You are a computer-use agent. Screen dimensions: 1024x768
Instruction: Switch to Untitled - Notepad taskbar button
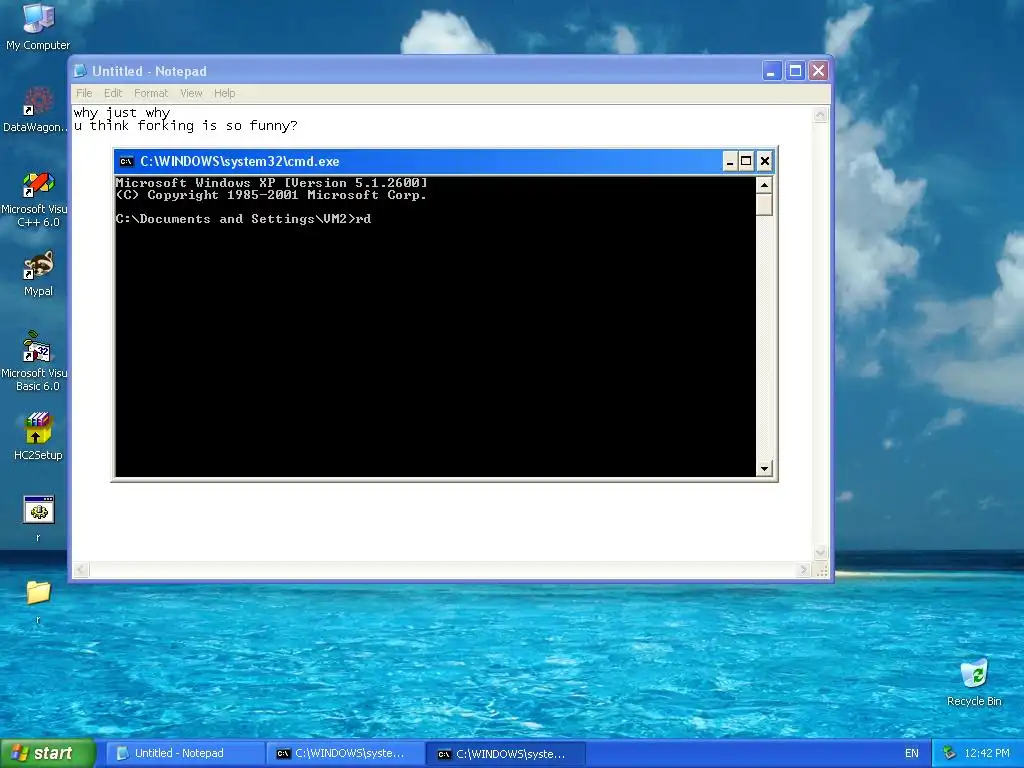point(185,753)
